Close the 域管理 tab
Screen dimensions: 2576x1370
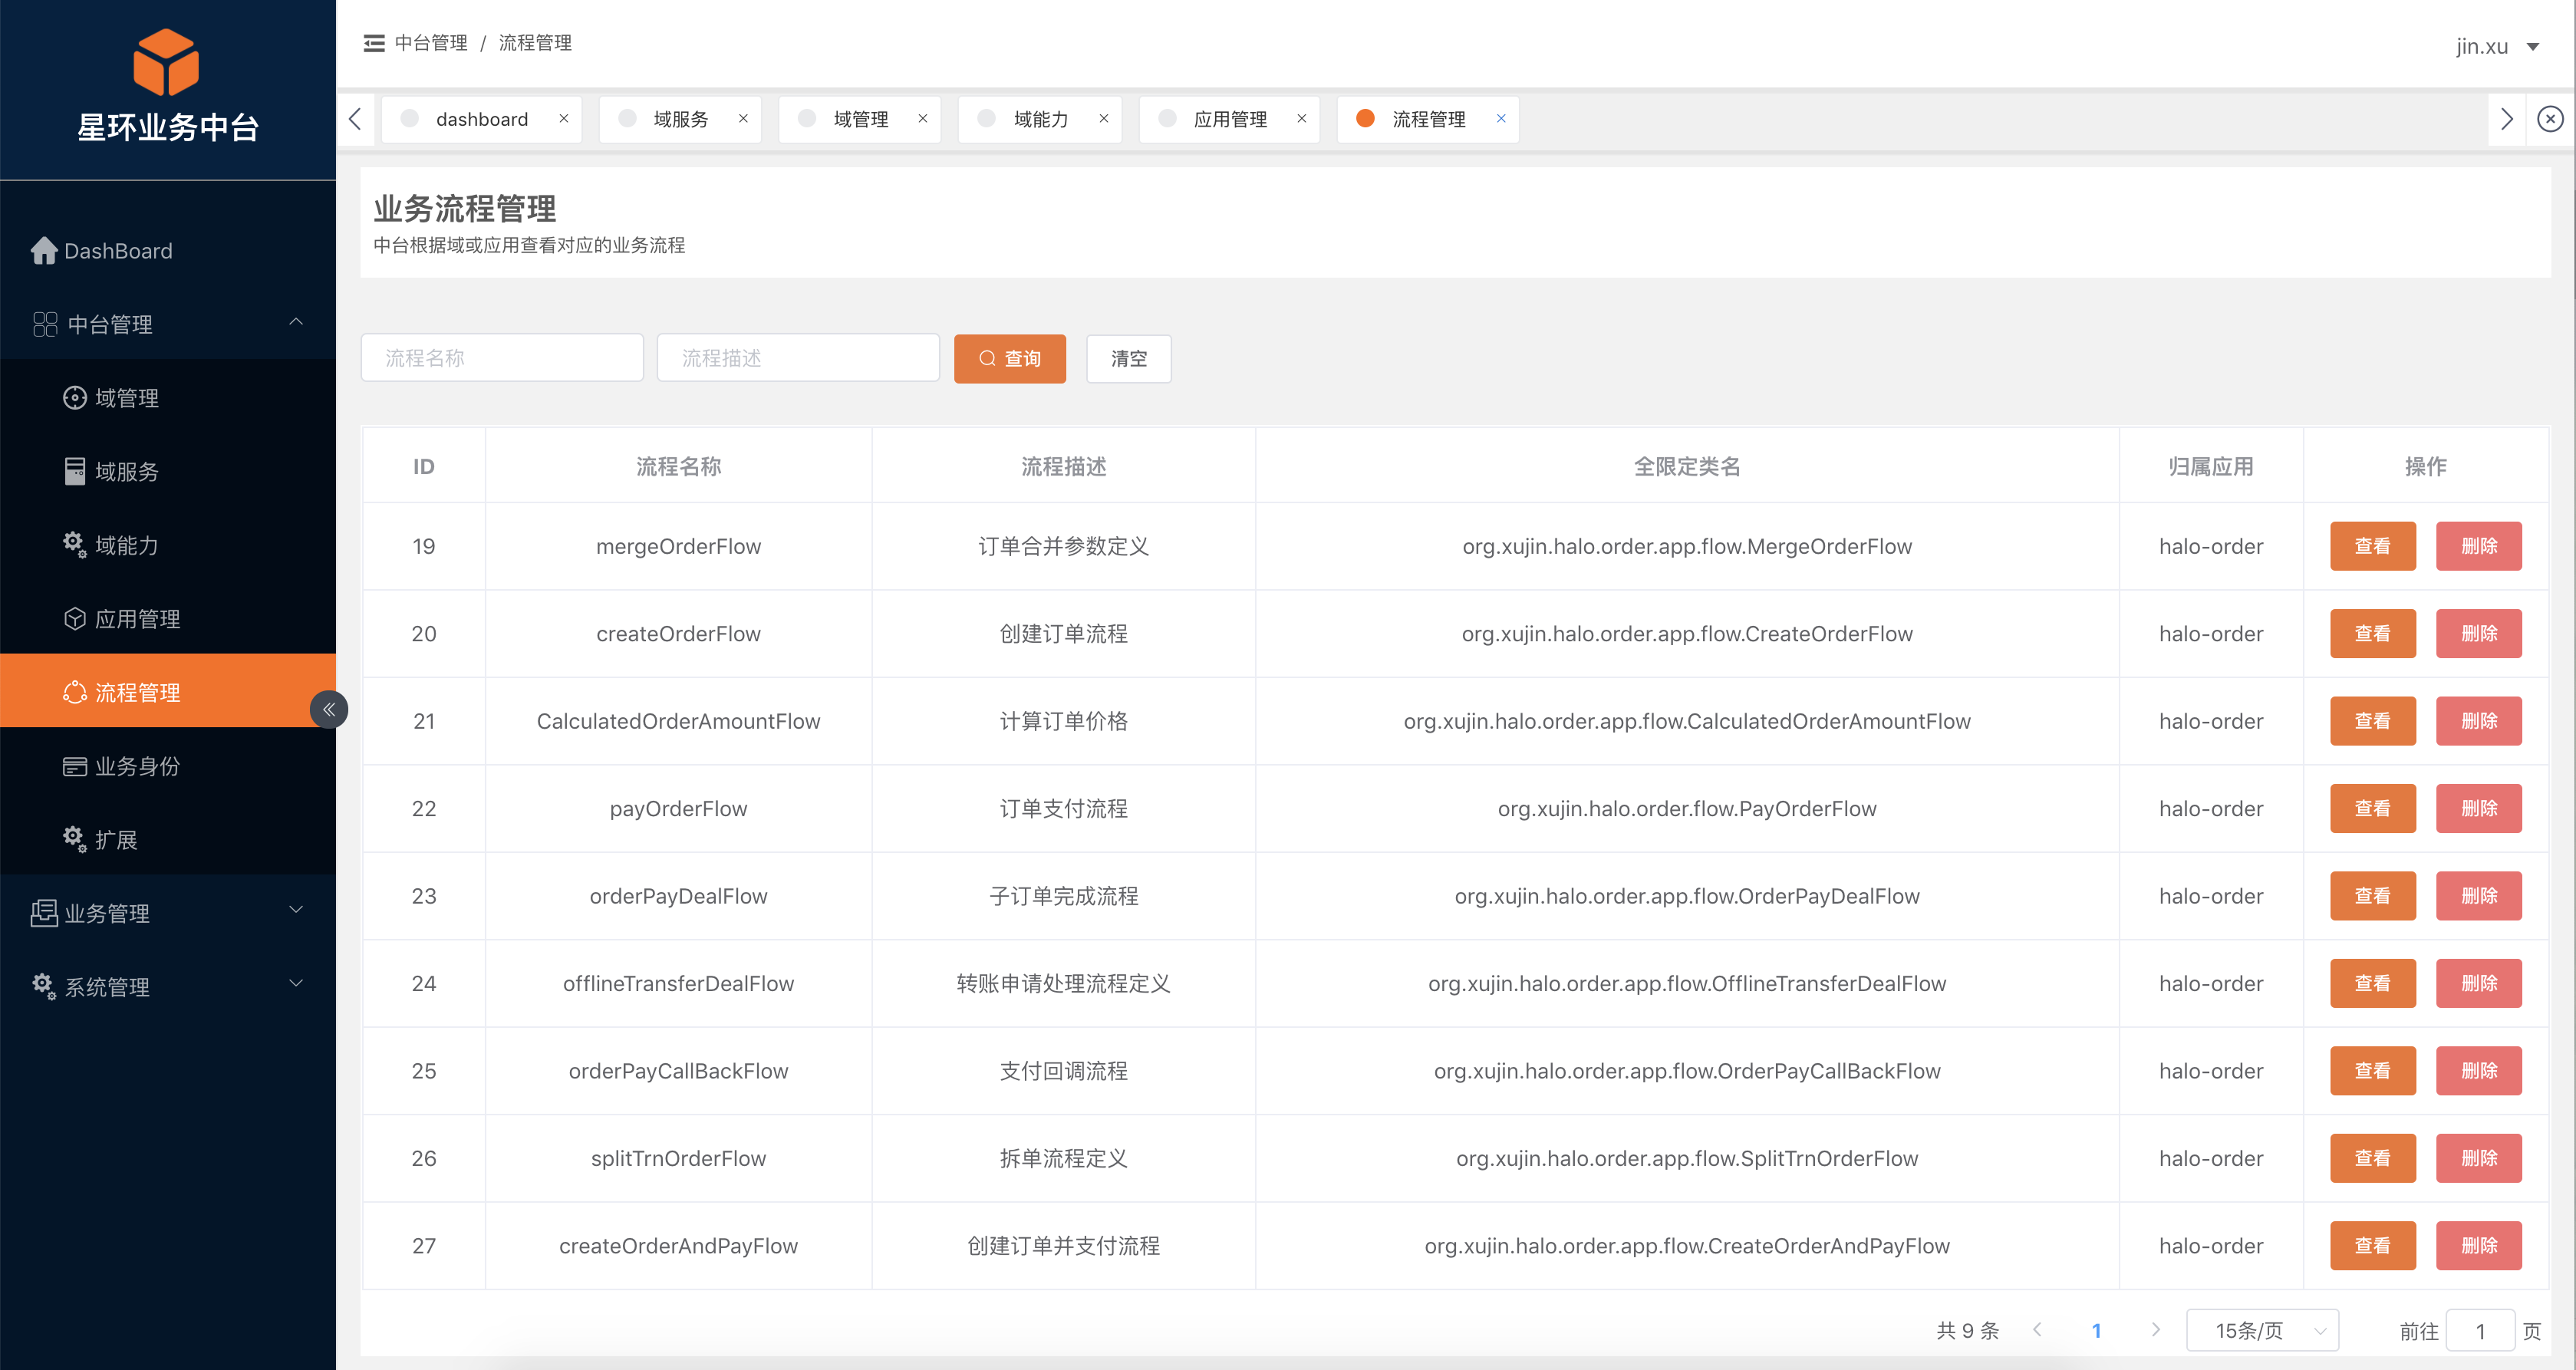(x=923, y=118)
